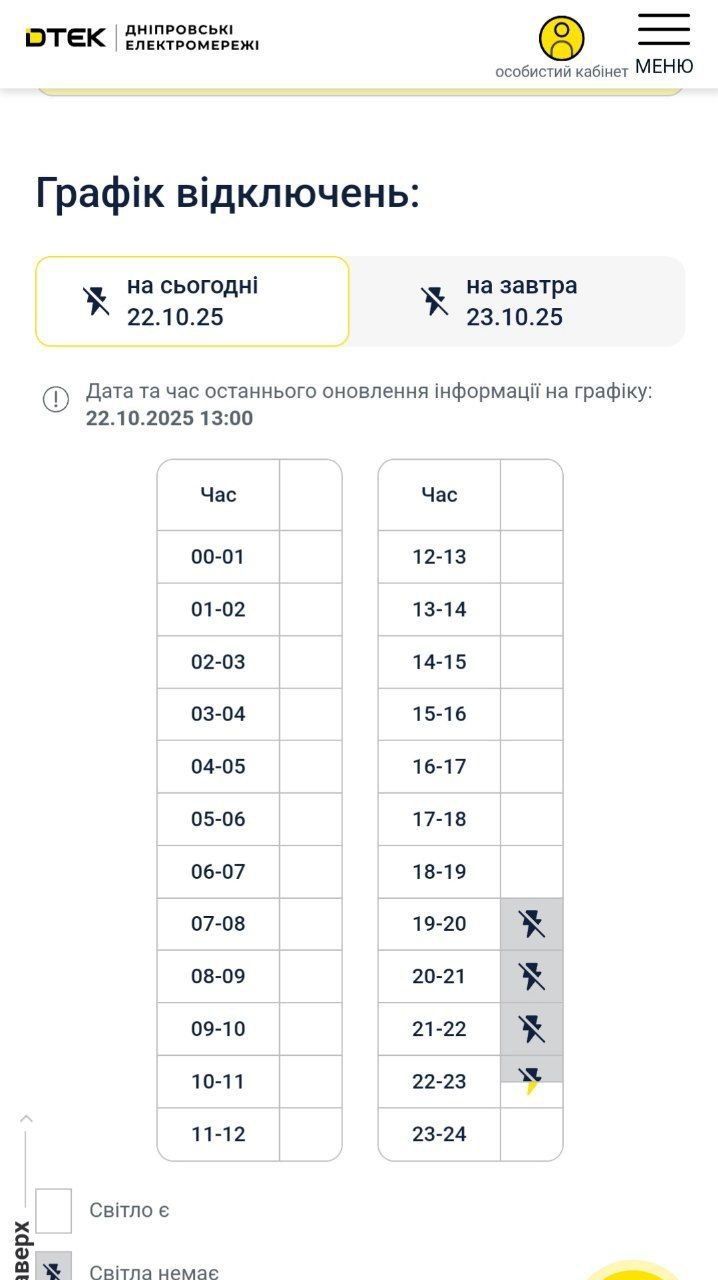The width and height of the screenshot is (718, 1280).
Task: Click partial outage icon in 22-23 row
Action: point(532,1080)
